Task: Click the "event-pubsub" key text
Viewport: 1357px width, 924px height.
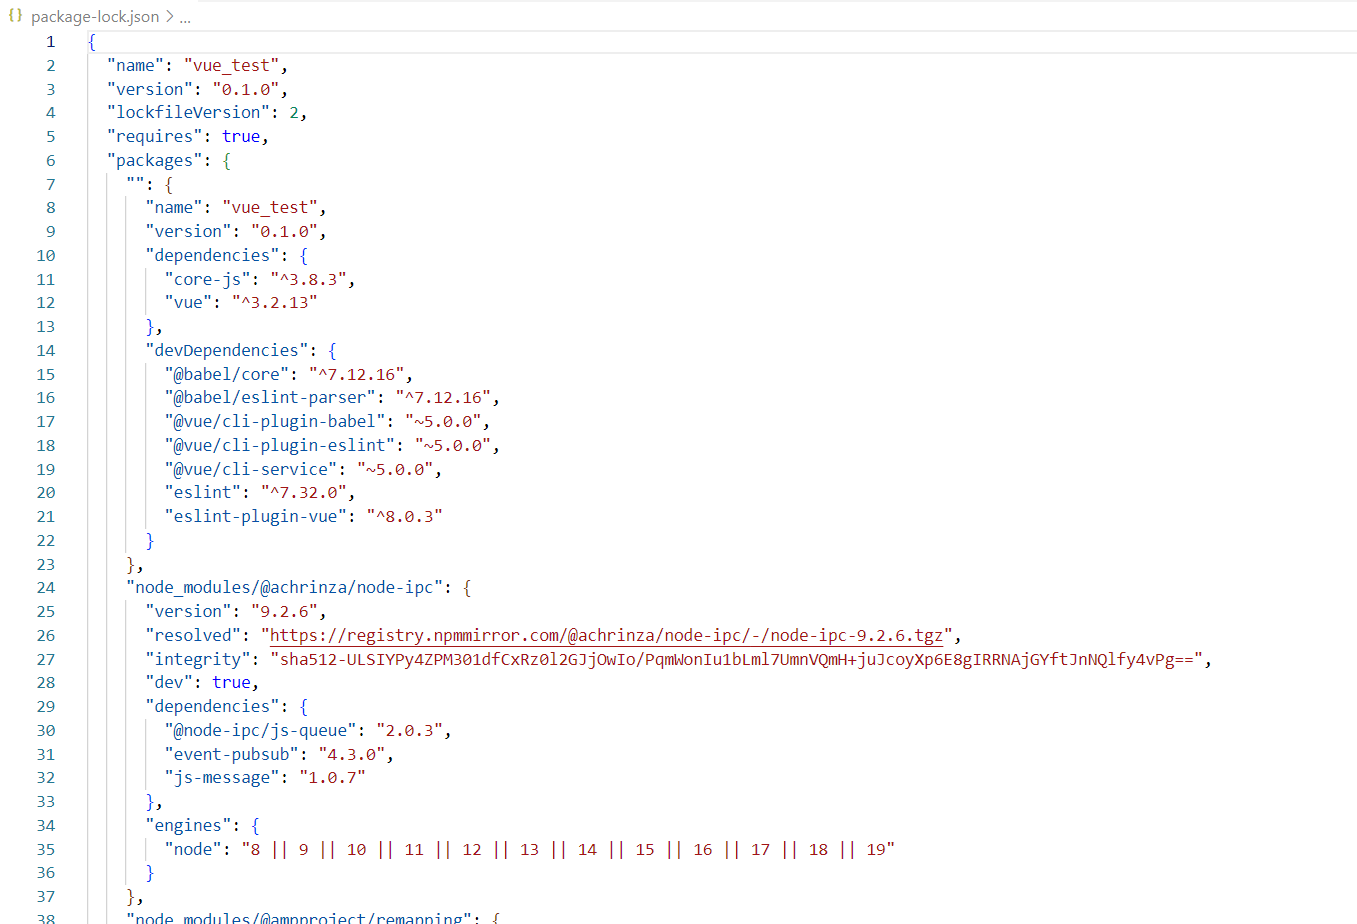Action: [x=232, y=755]
